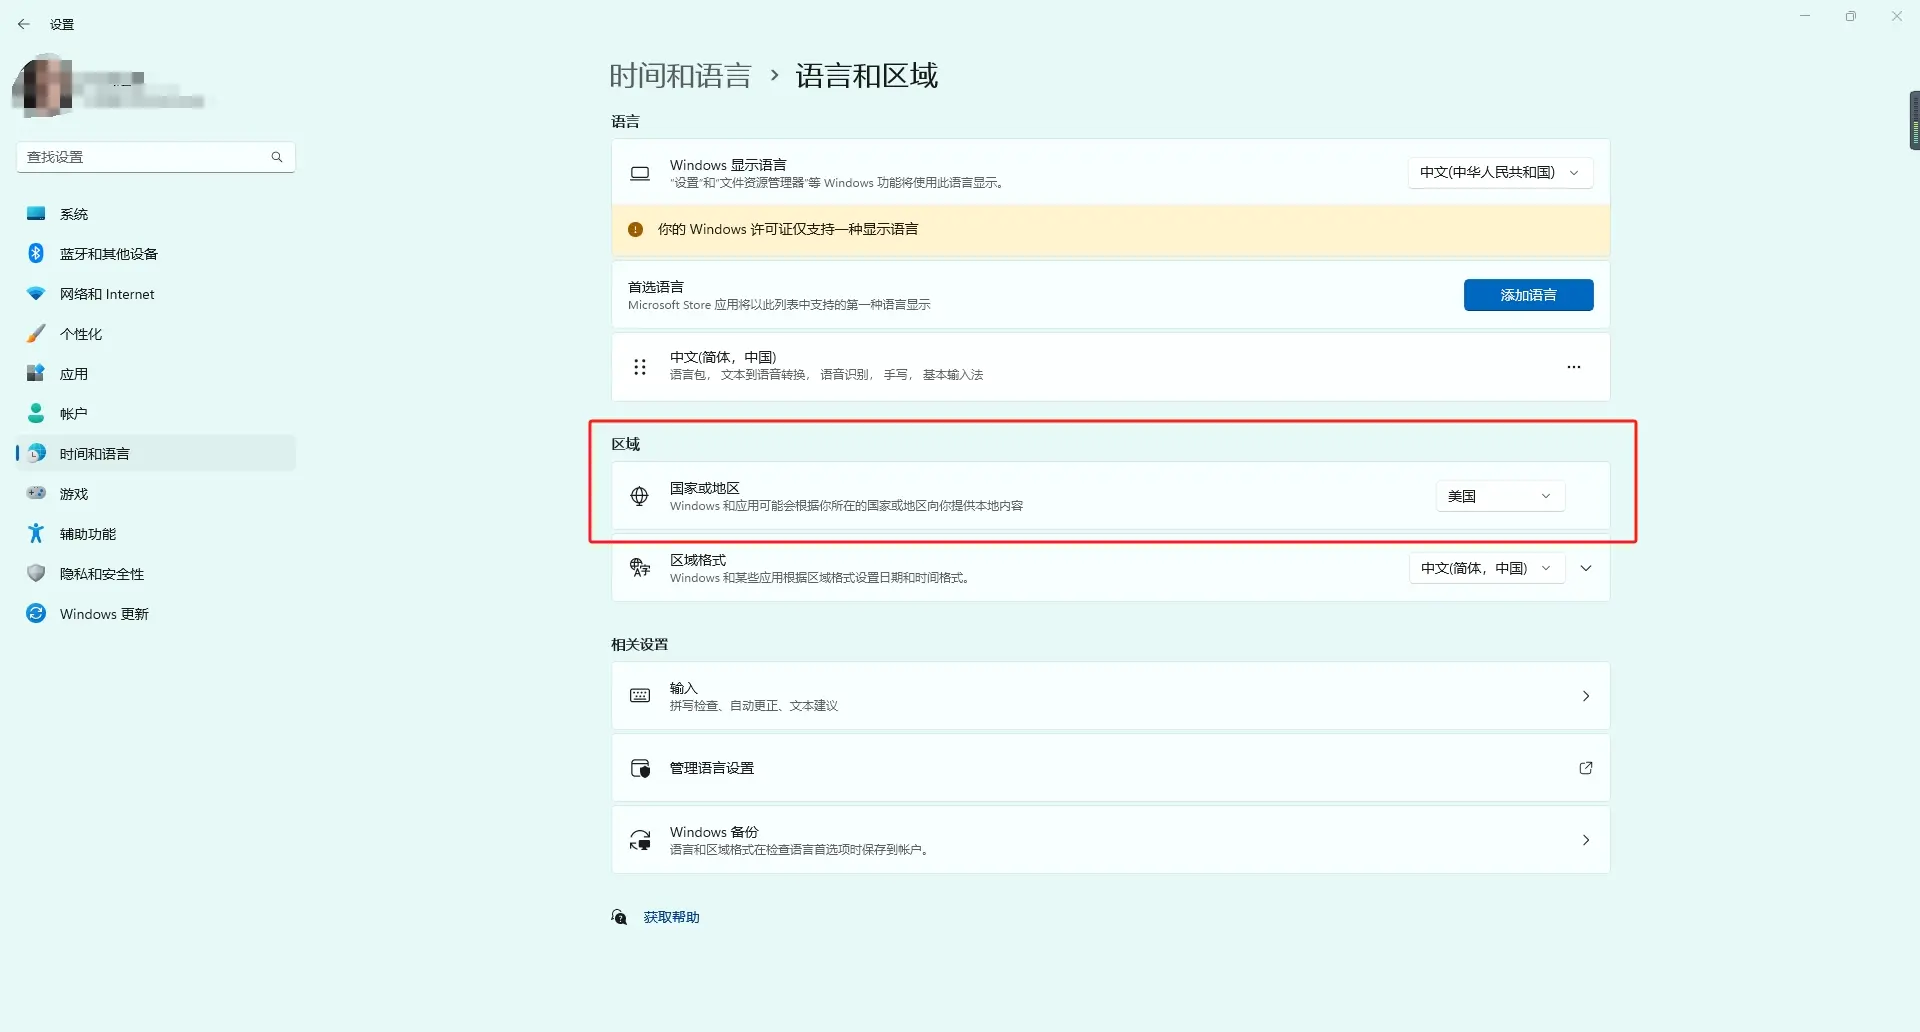Click the apps icon beside 应用

coord(36,373)
